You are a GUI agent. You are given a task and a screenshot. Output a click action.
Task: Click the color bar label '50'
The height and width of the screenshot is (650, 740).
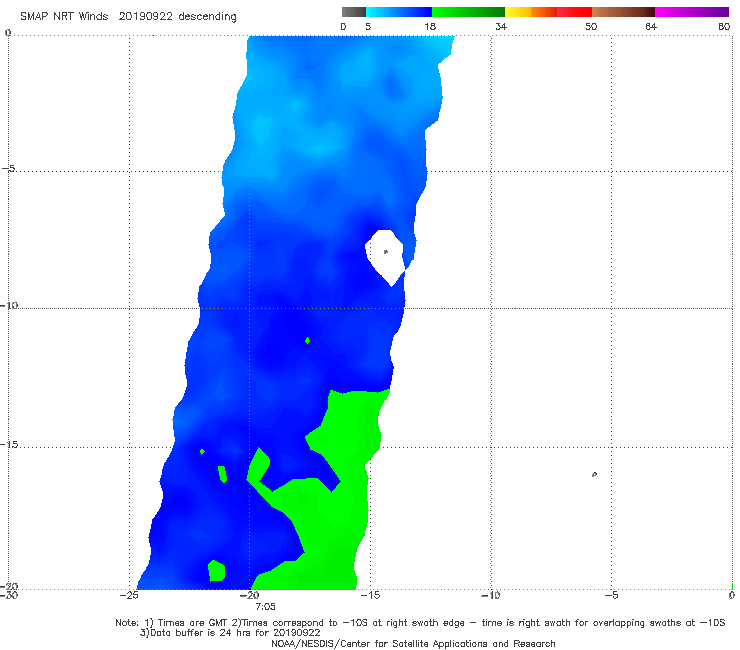591,26
